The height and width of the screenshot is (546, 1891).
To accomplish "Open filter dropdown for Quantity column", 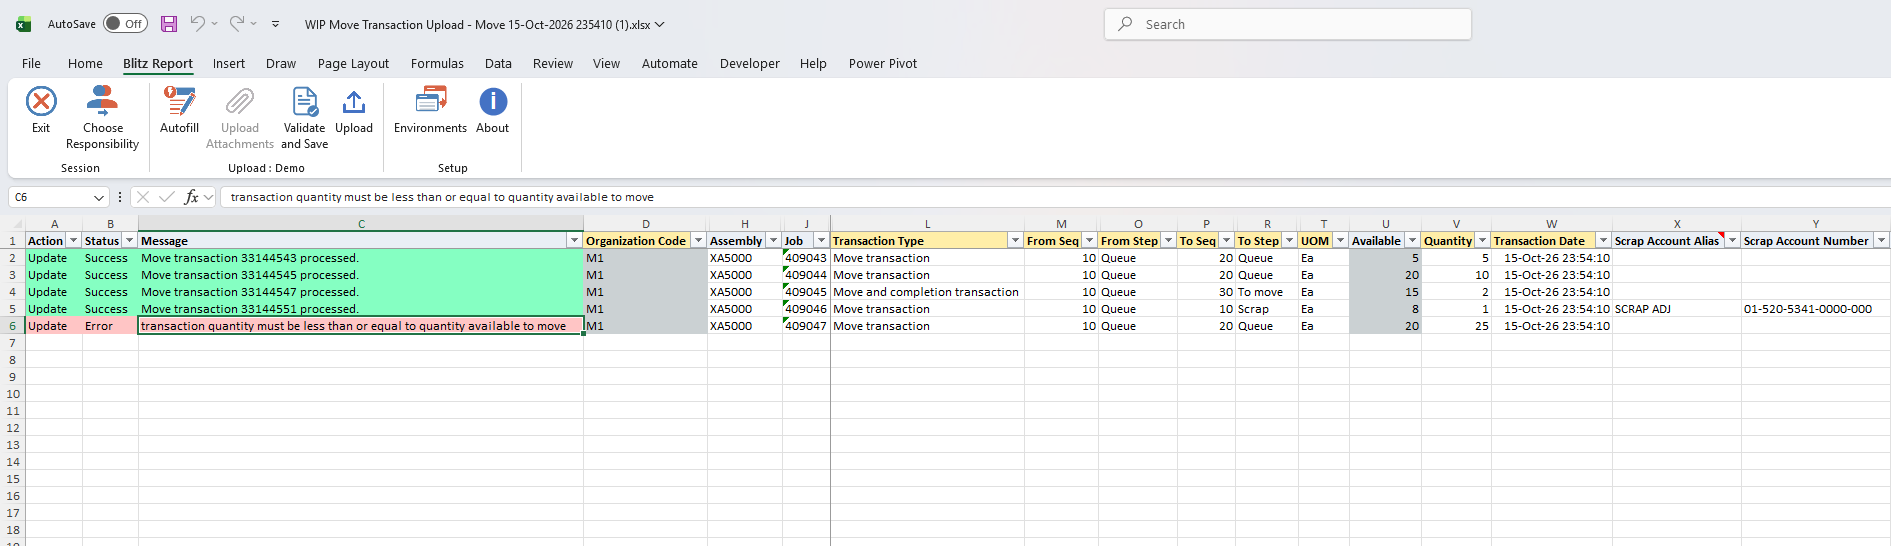I will [x=1482, y=241].
